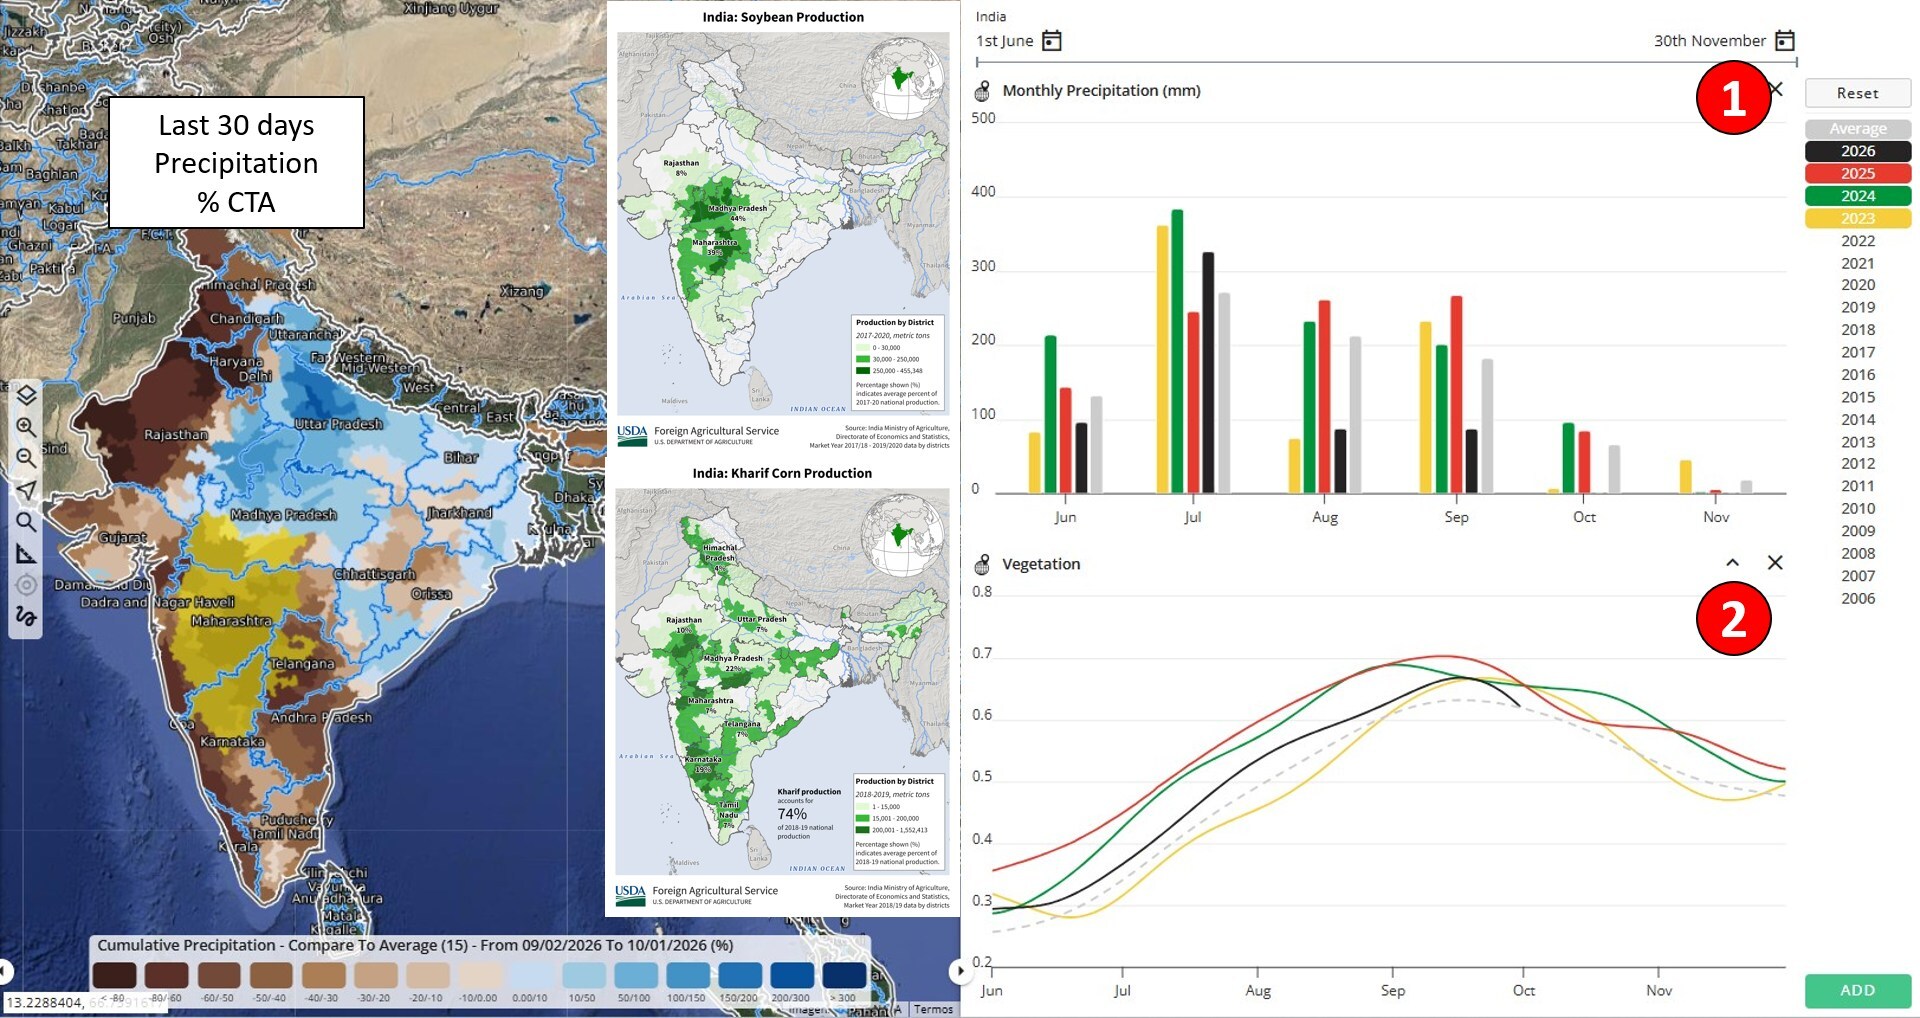Viewport: 1920px width, 1018px height.
Task: Close the Vegetation chart
Action: 1775,563
